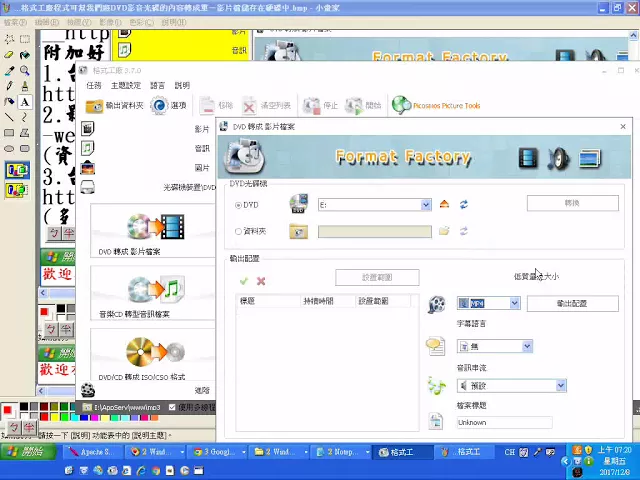
Task: Click the 檔案標題 Unknown text field
Action: pyautogui.click(x=504, y=422)
